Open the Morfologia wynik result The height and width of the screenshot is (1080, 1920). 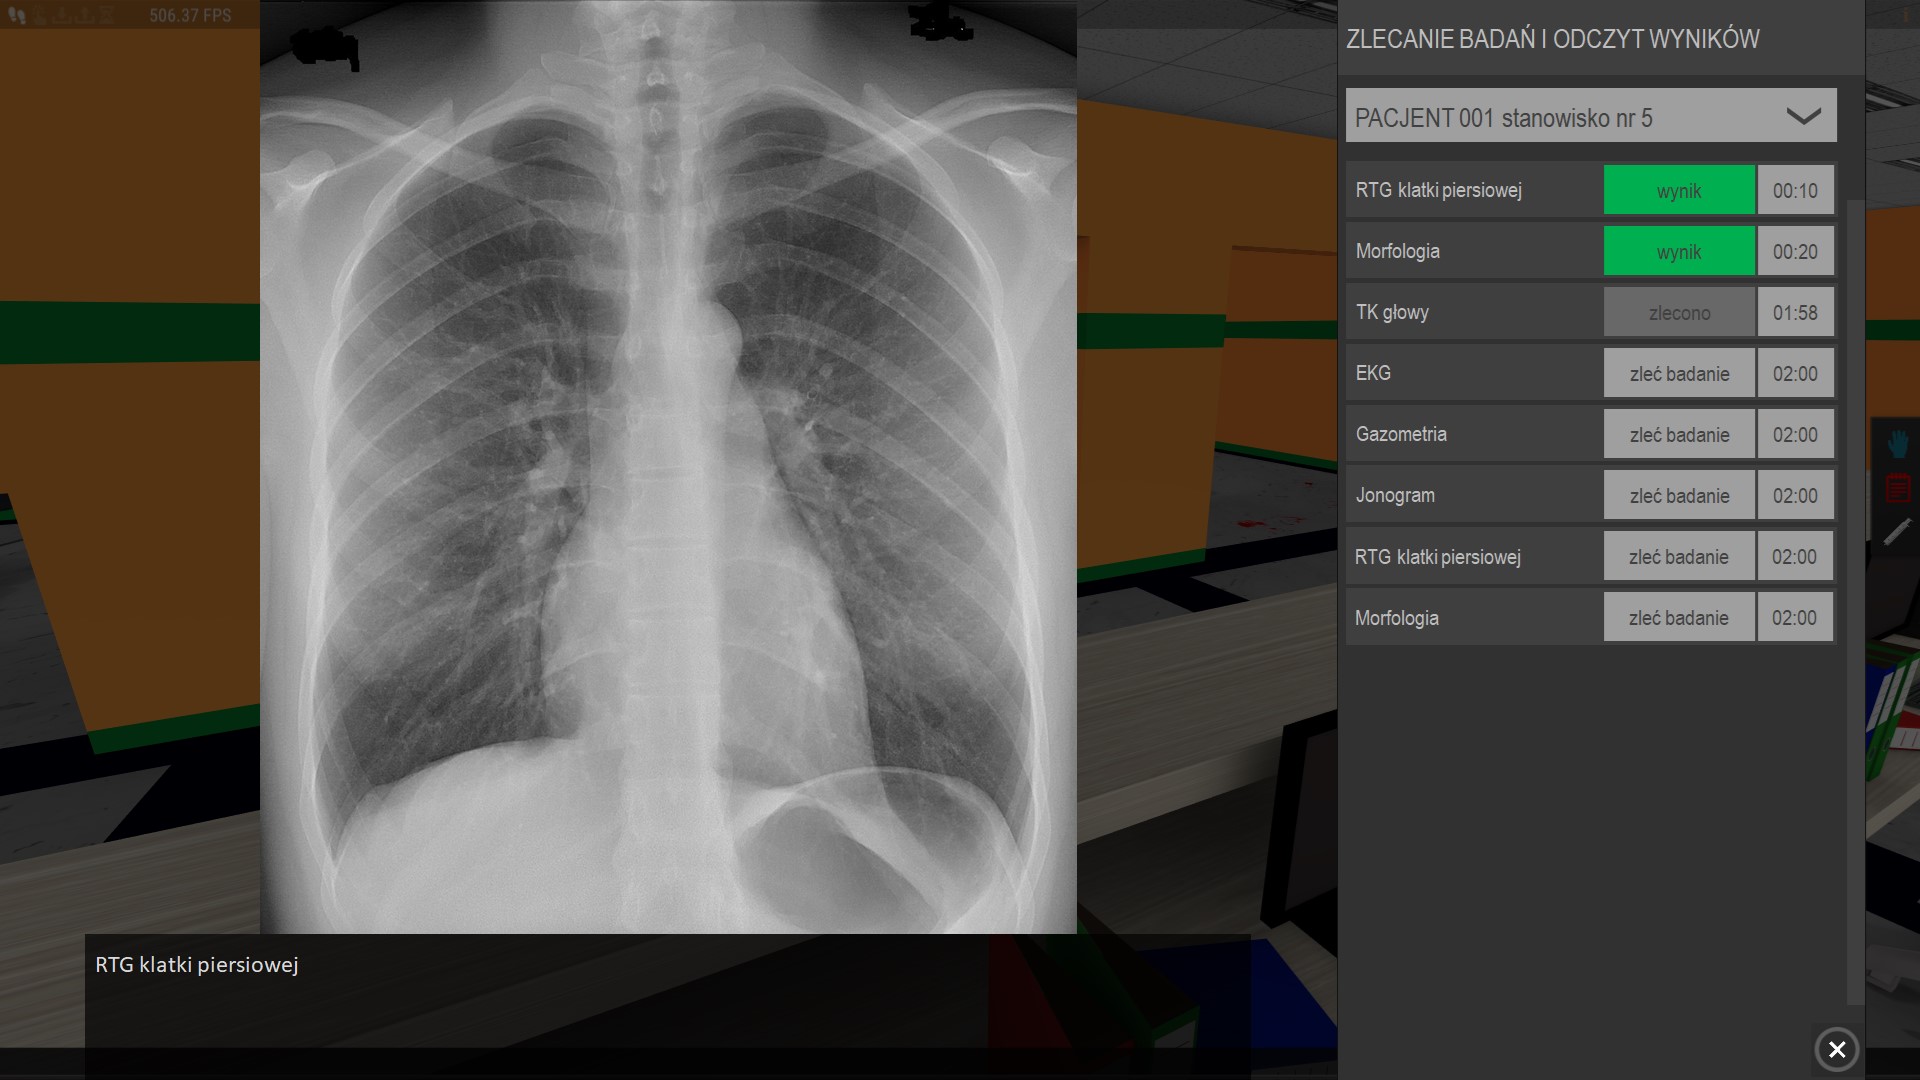coord(1678,251)
